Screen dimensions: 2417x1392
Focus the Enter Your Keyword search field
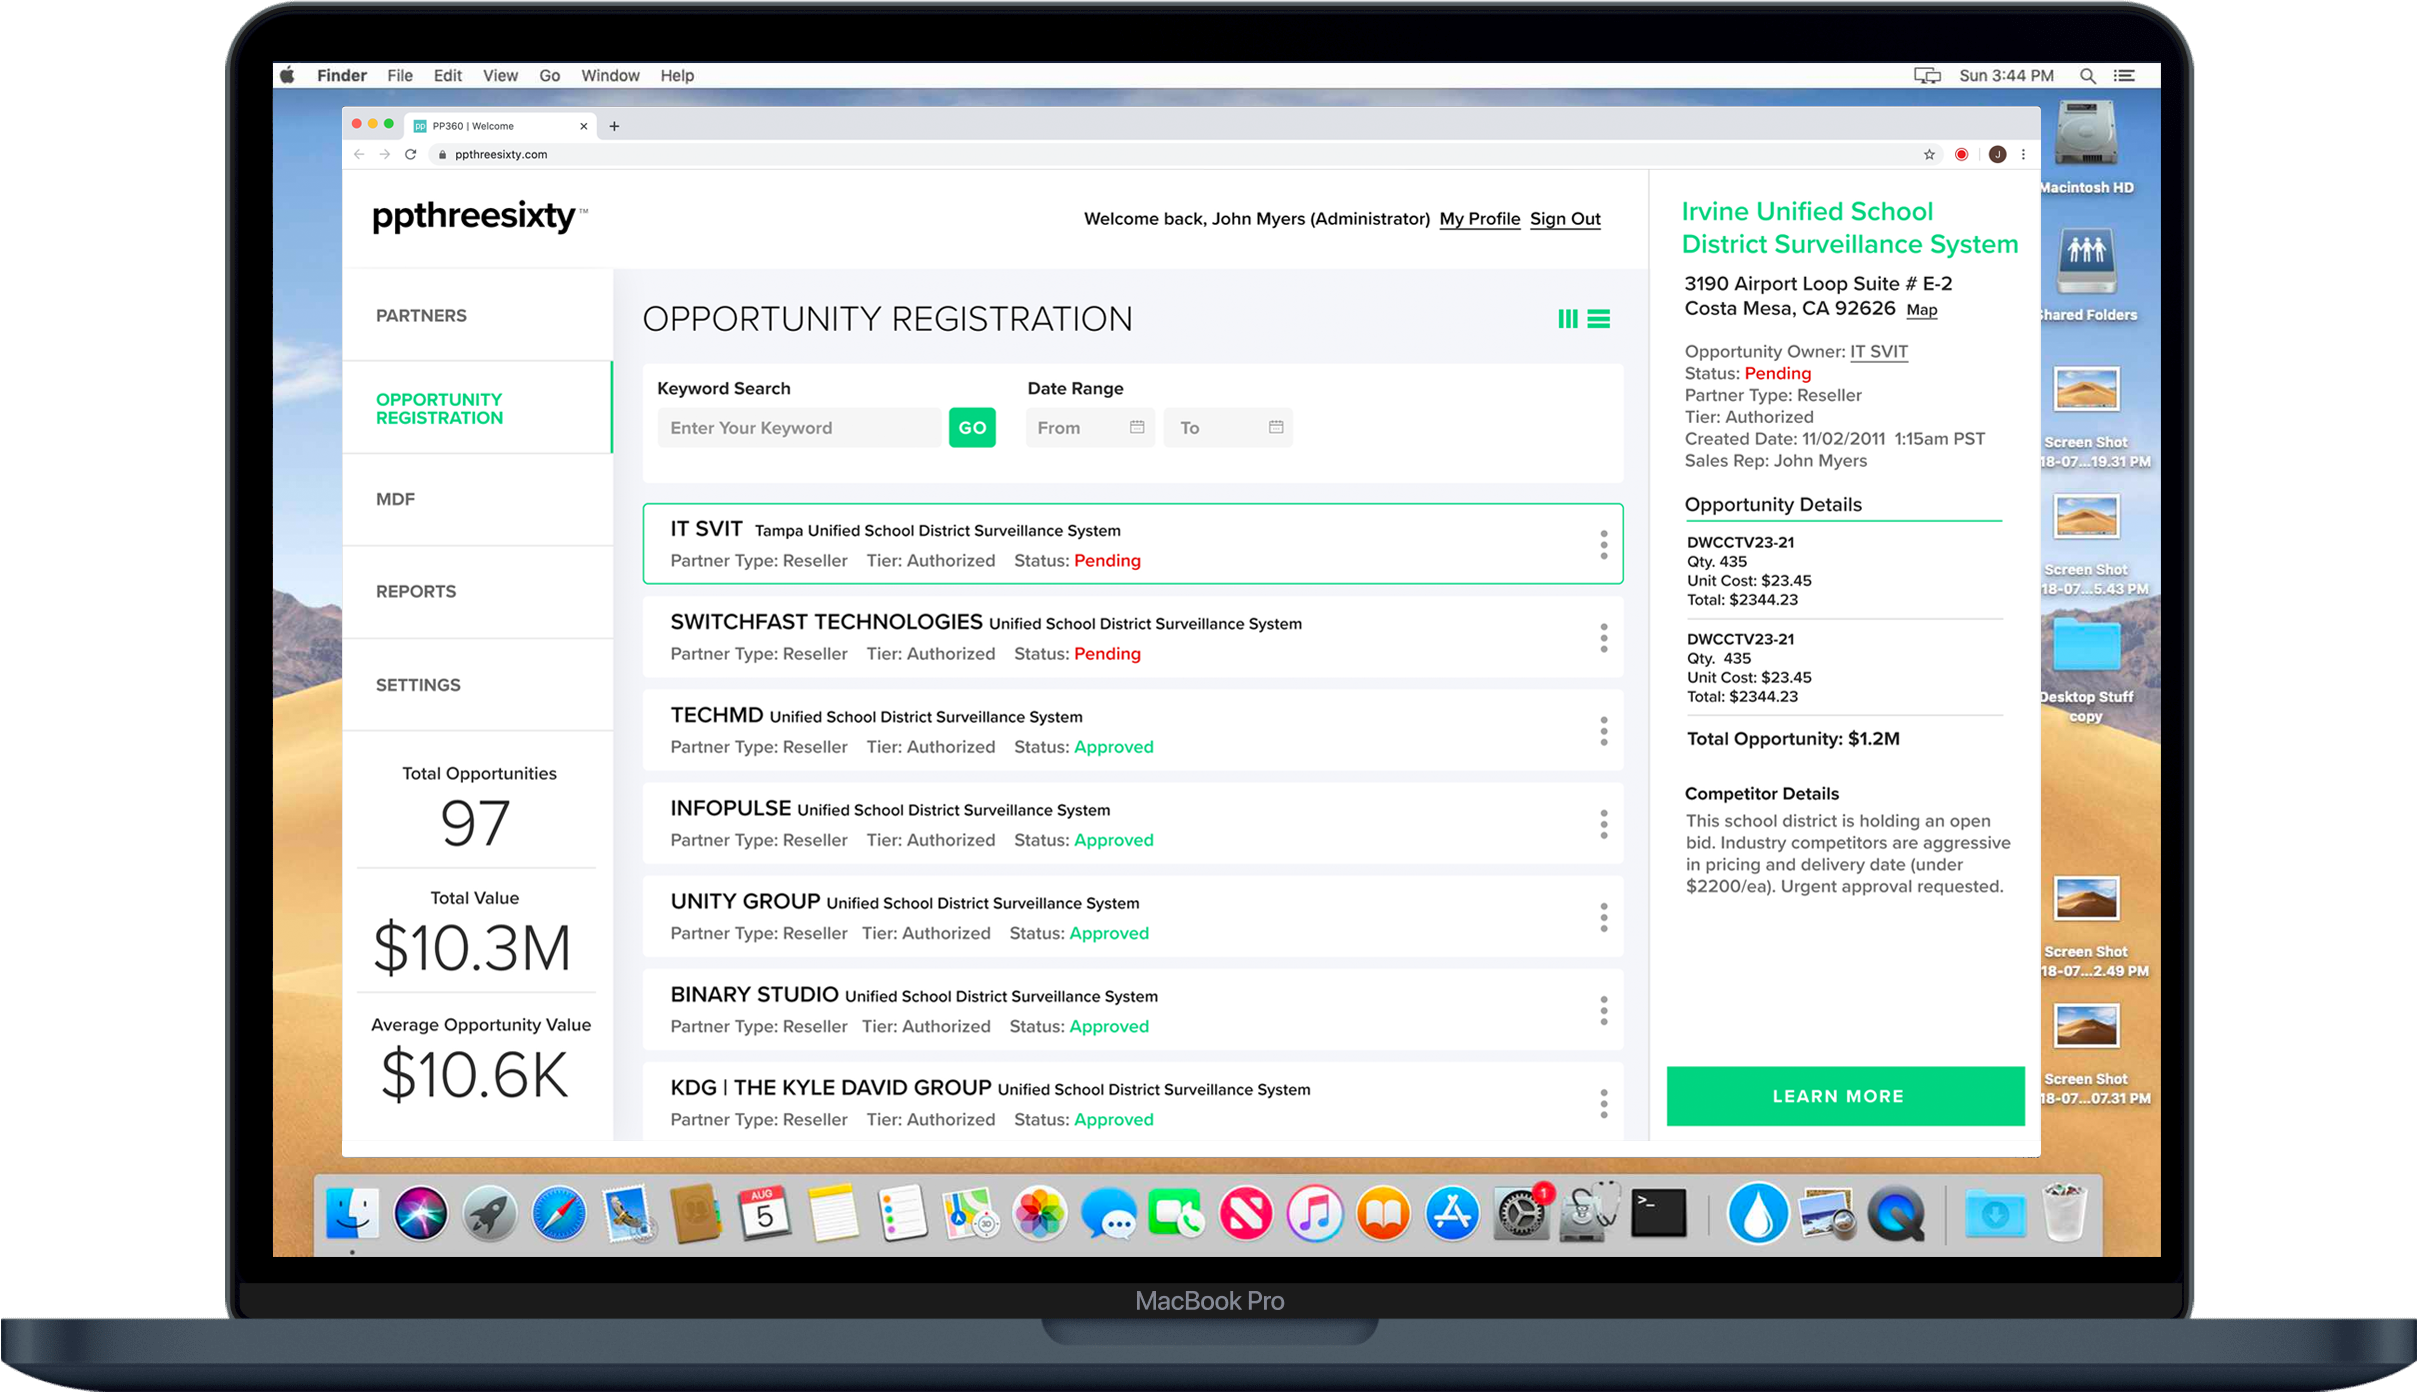coord(801,427)
